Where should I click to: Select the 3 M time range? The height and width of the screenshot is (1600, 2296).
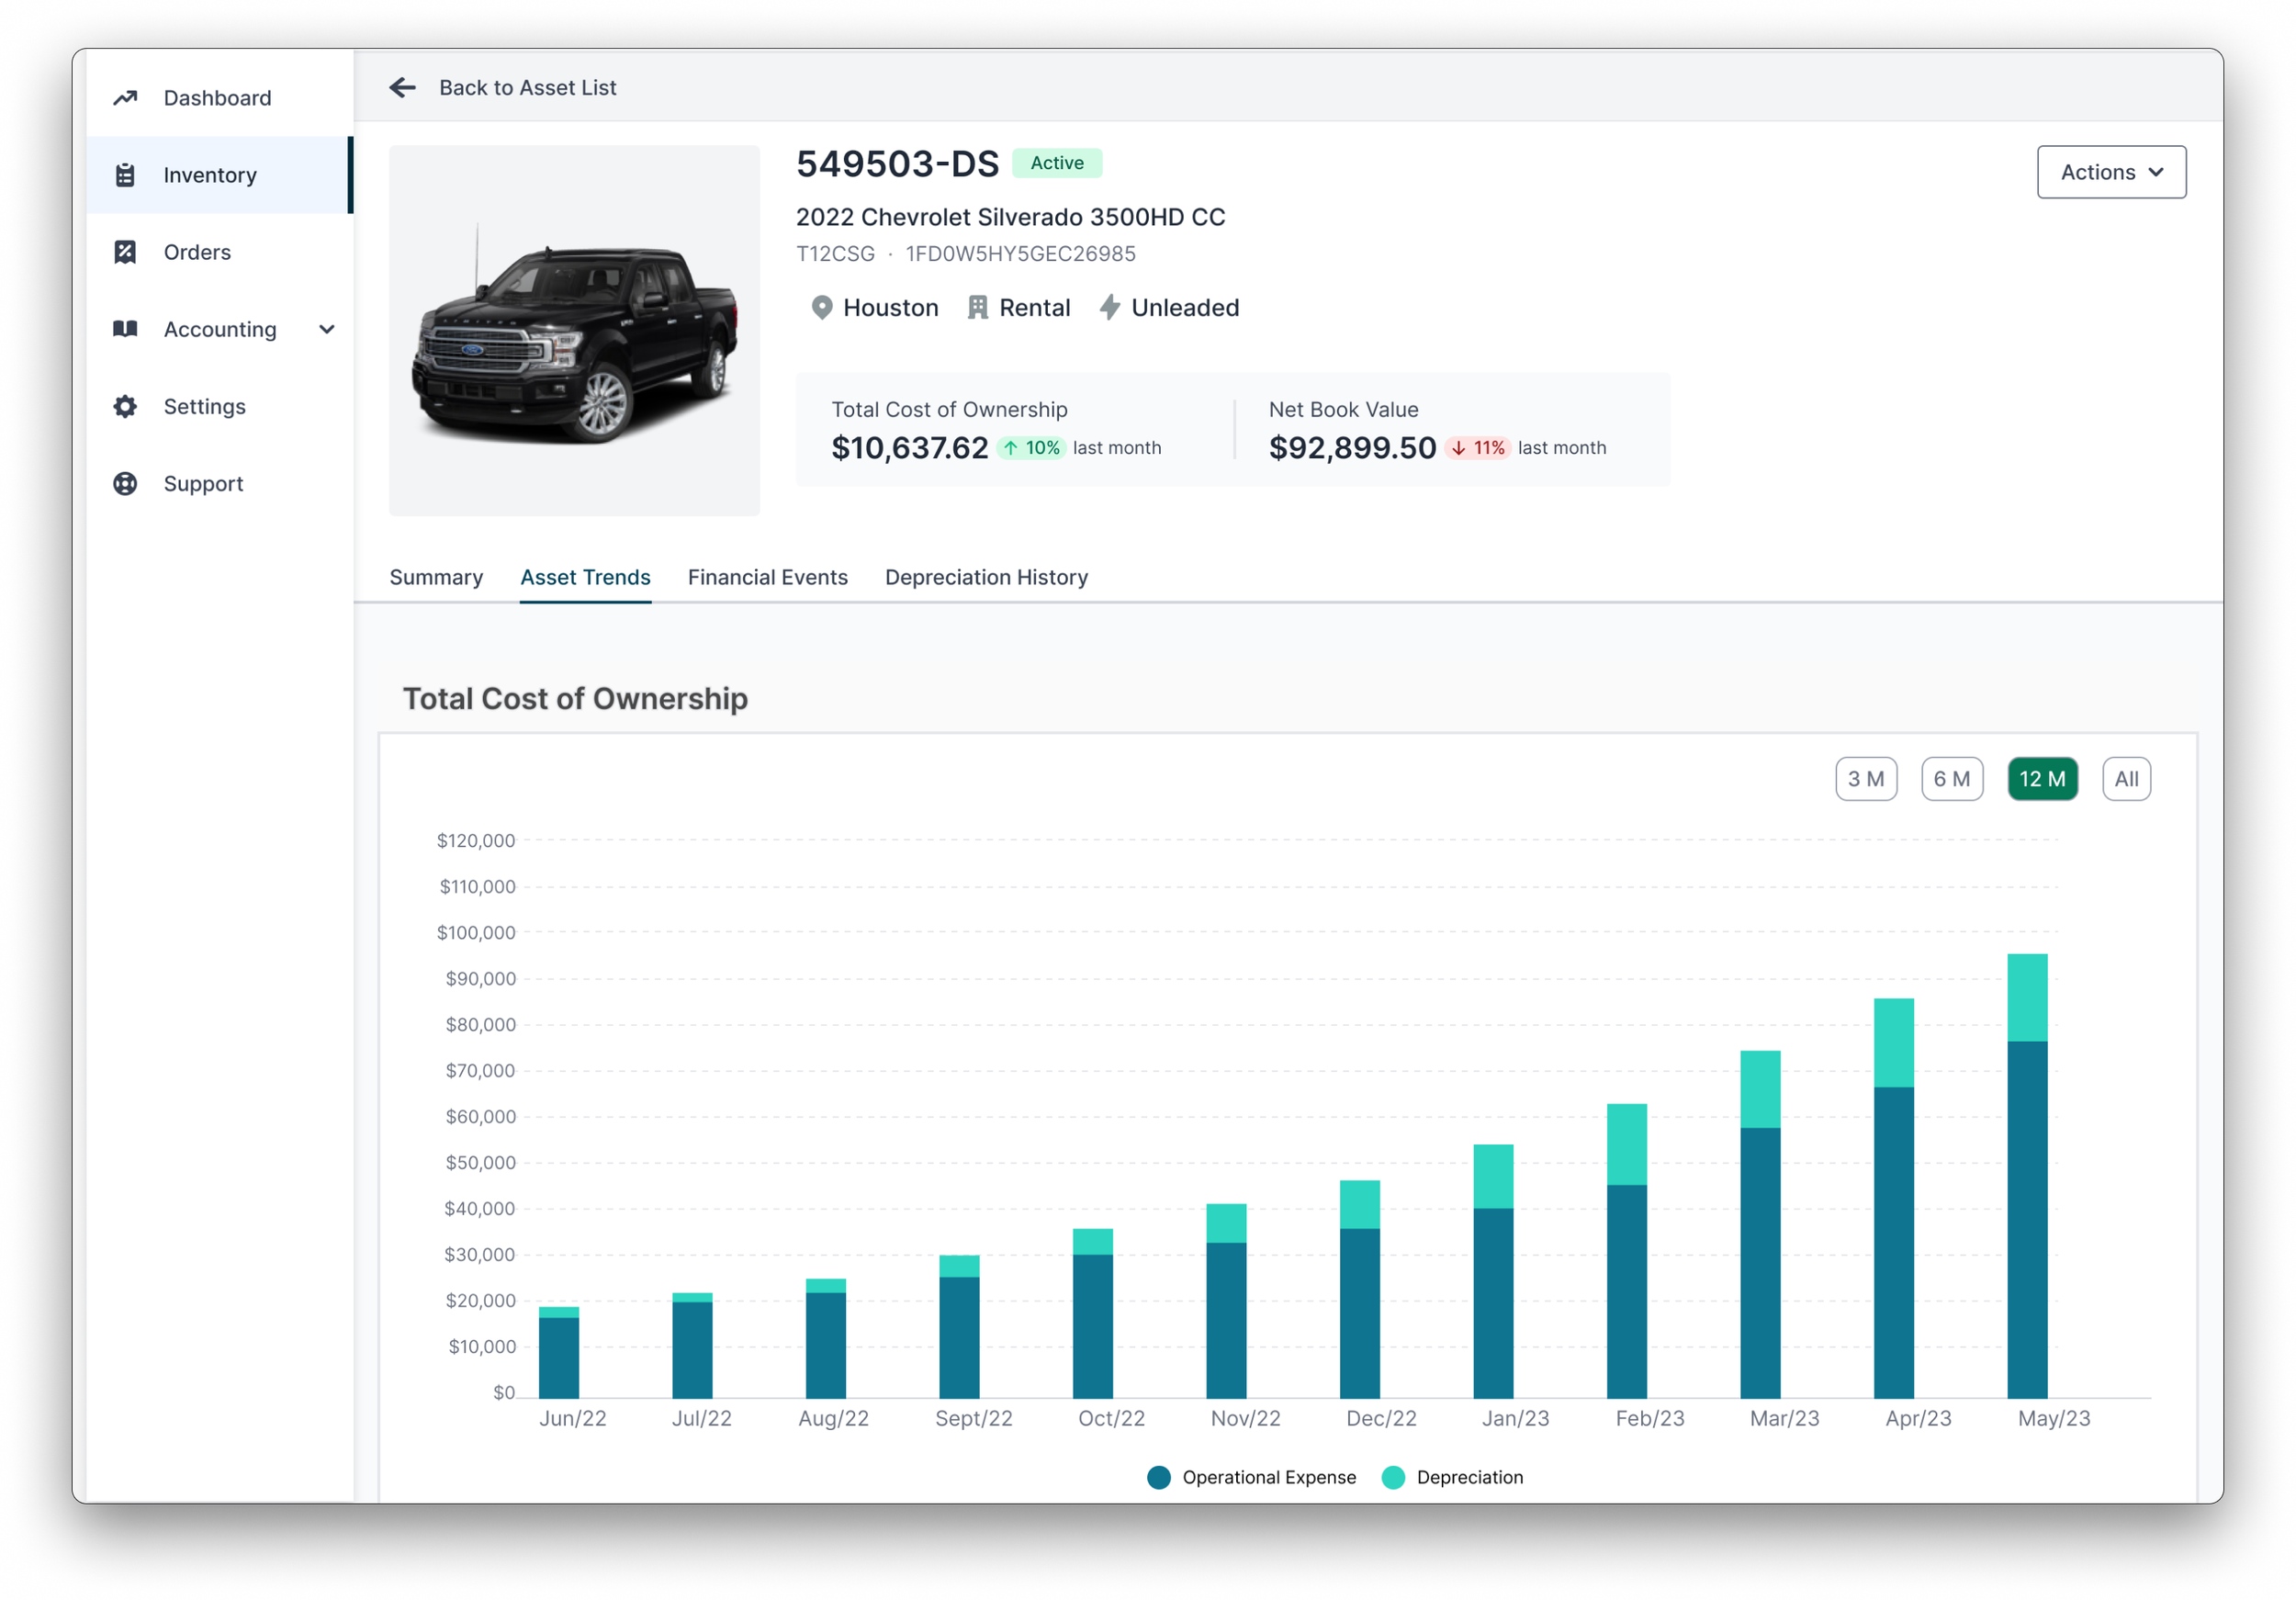coord(1865,779)
